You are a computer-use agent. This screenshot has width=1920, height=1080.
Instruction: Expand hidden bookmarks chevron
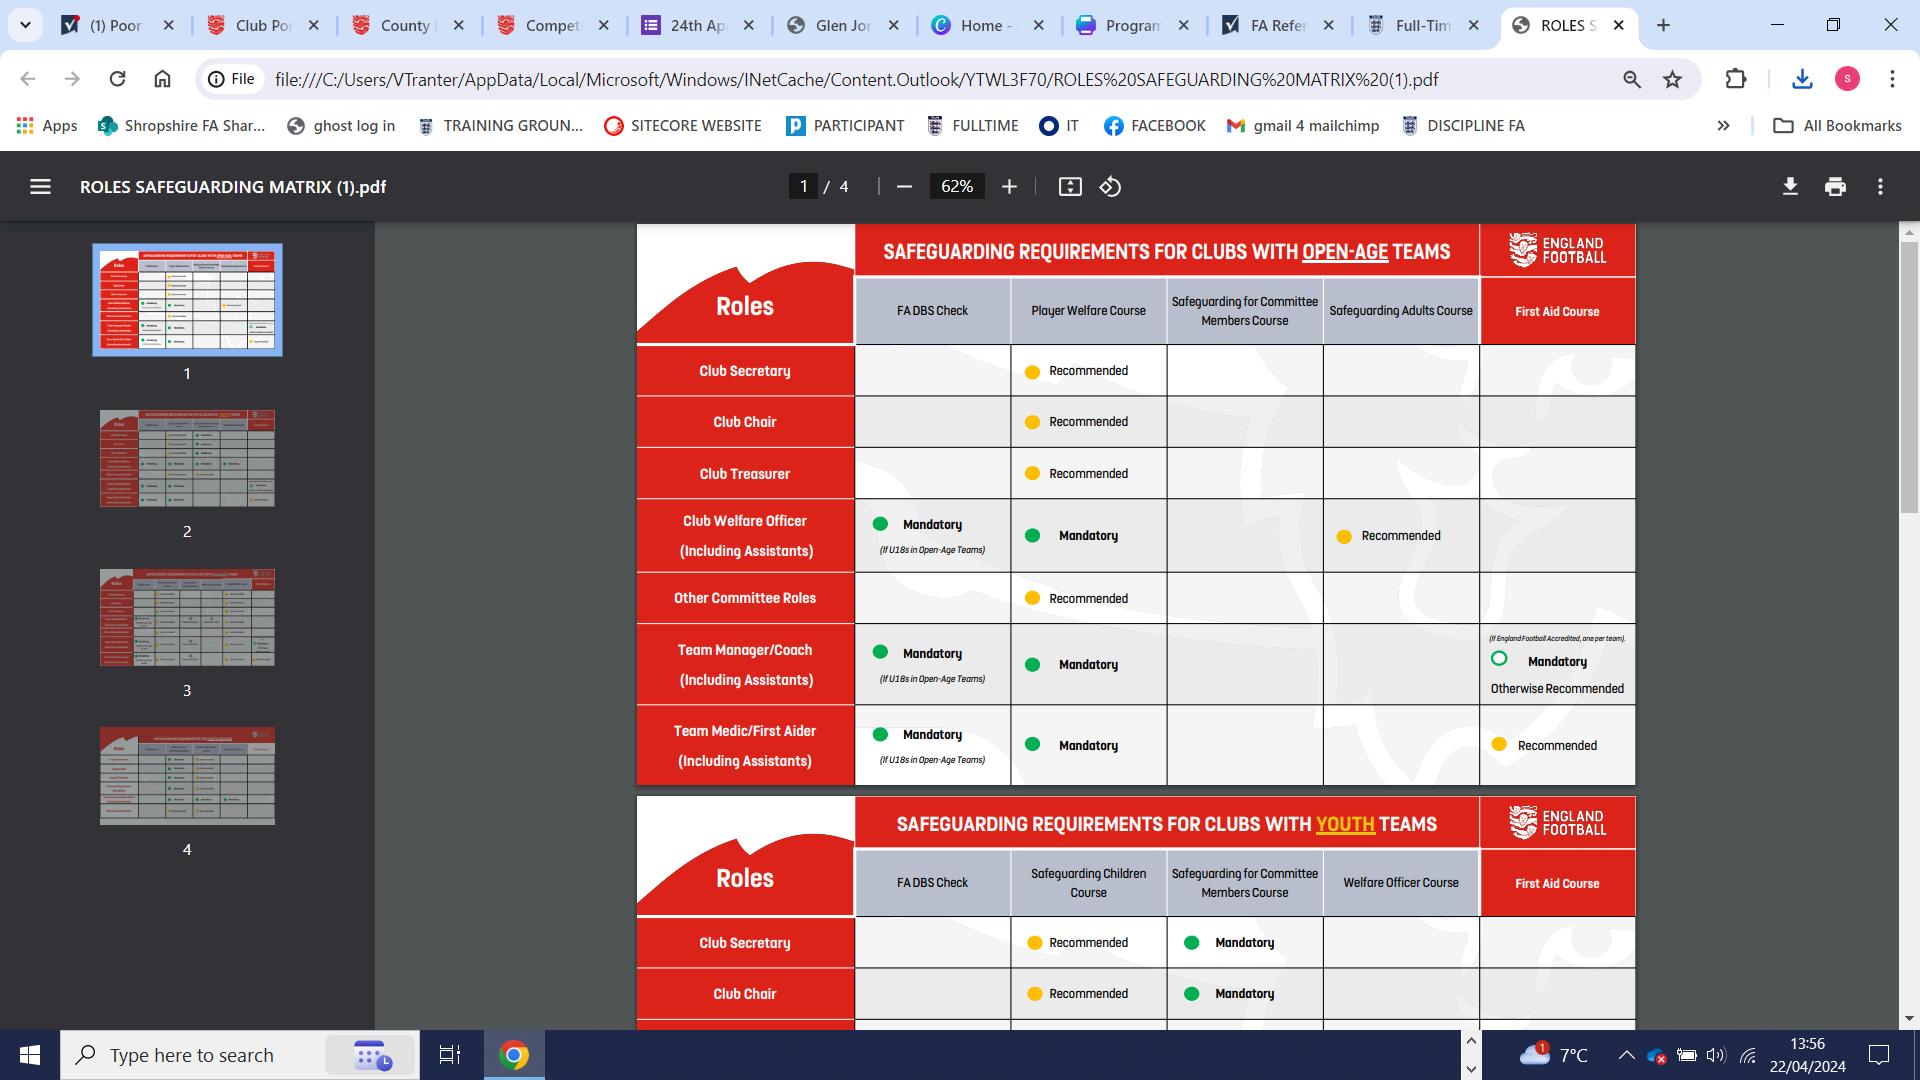(x=1723, y=126)
